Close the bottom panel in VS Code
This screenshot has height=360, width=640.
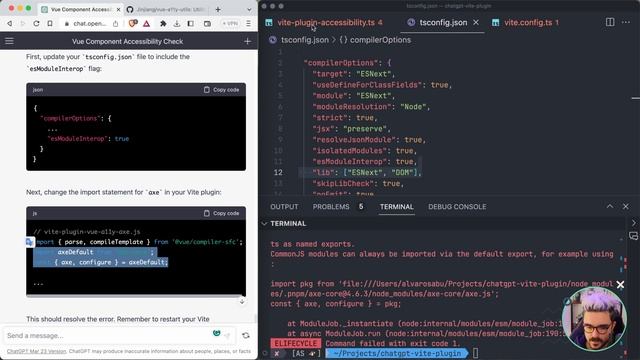click(x=626, y=207)
